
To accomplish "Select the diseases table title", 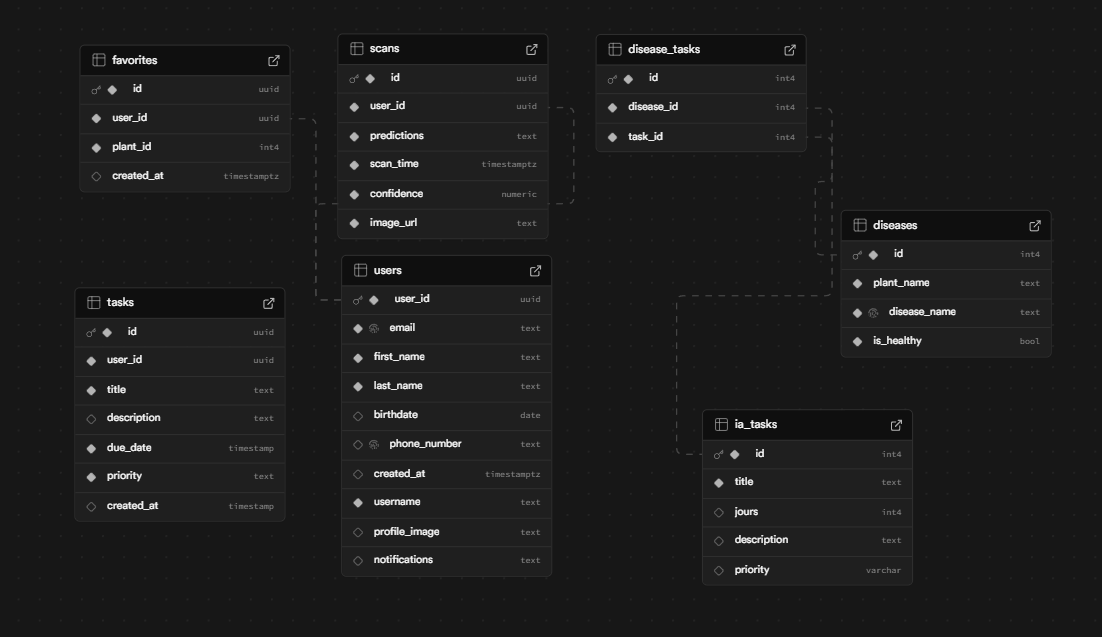I will click(x=895, y=226).
